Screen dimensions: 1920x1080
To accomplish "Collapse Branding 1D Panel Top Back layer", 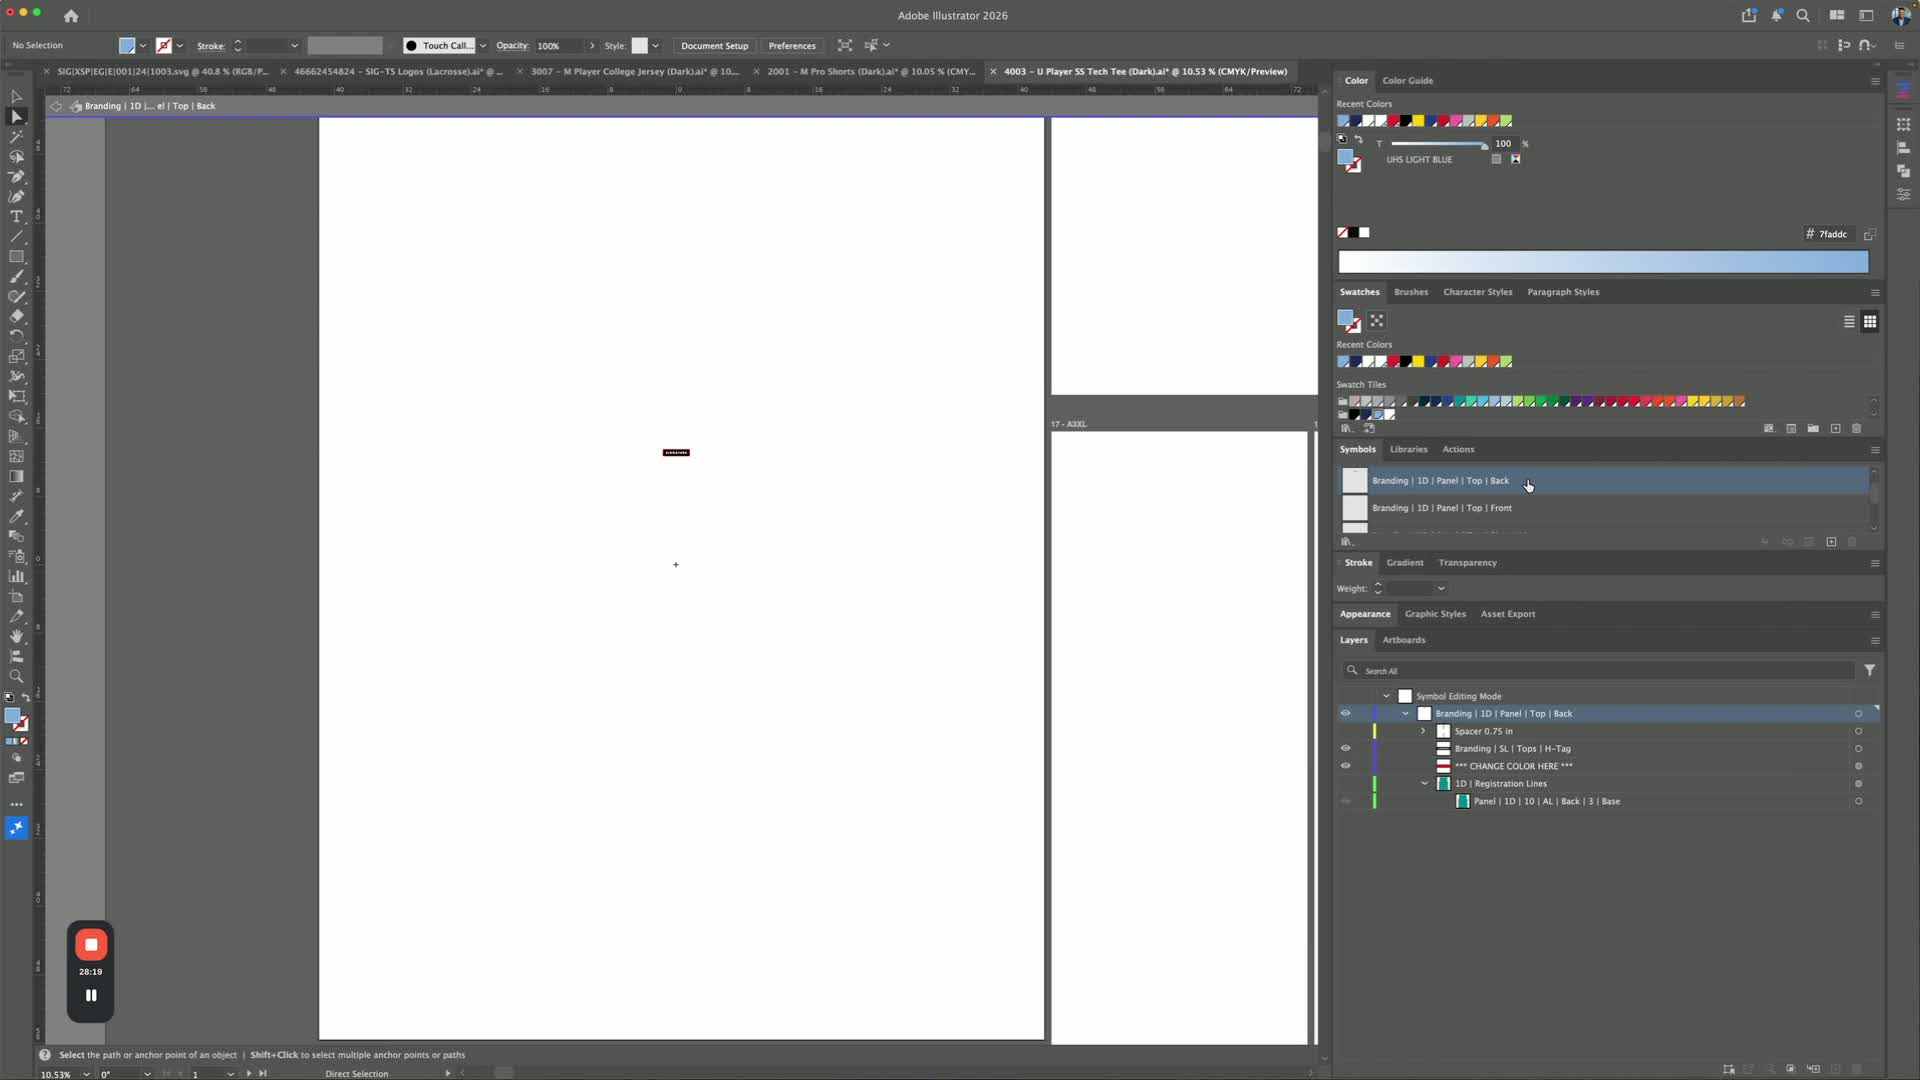I will coord(1405,714).
